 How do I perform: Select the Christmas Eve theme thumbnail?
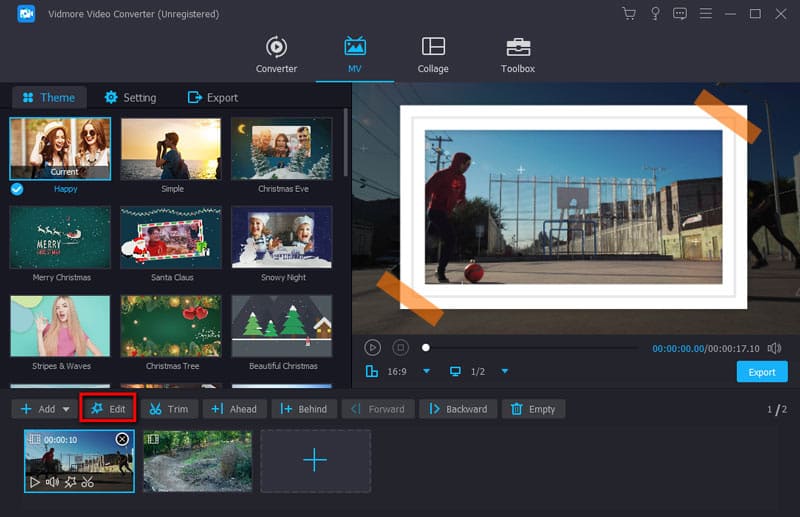[x=281, y=149]
